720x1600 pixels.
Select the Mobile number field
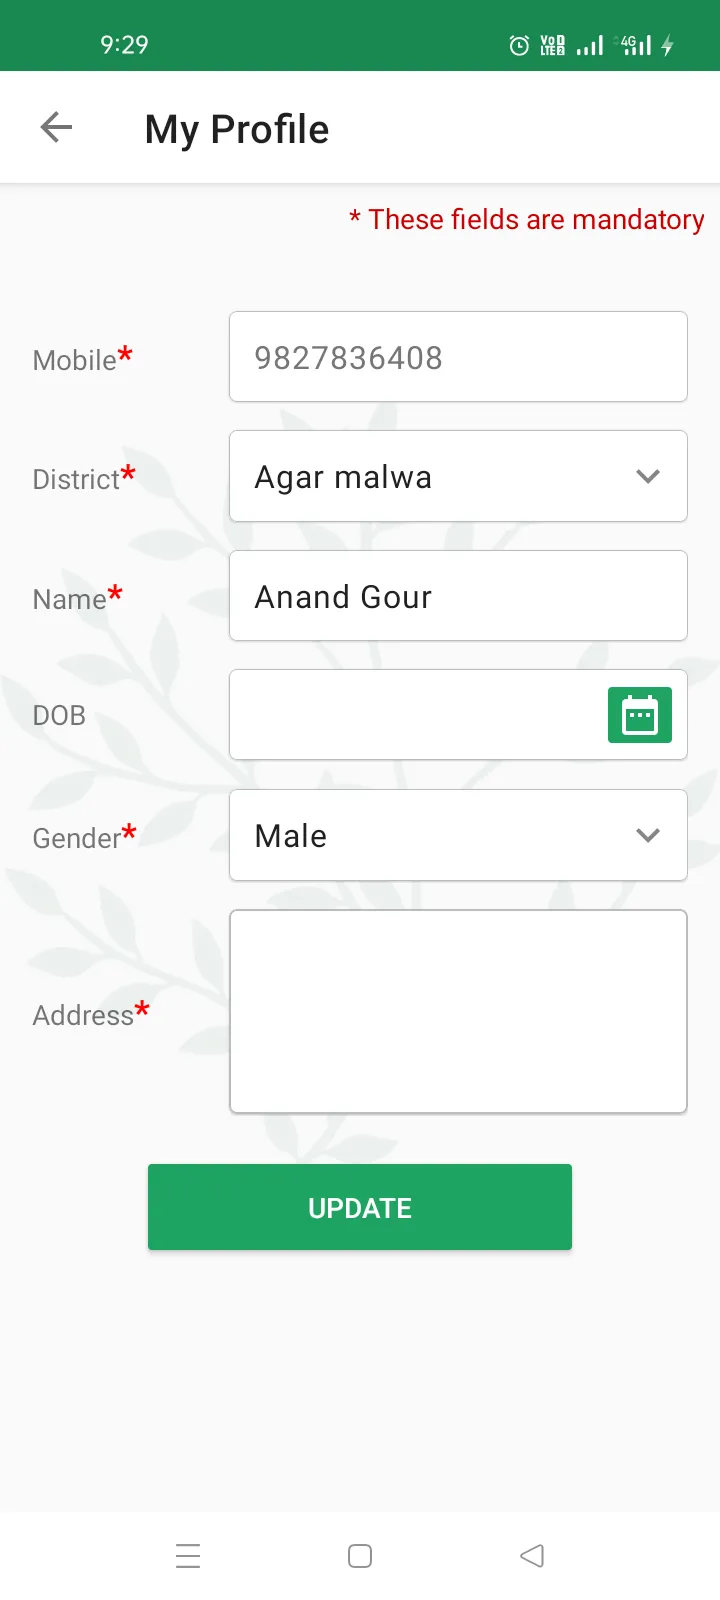point(458,357)
